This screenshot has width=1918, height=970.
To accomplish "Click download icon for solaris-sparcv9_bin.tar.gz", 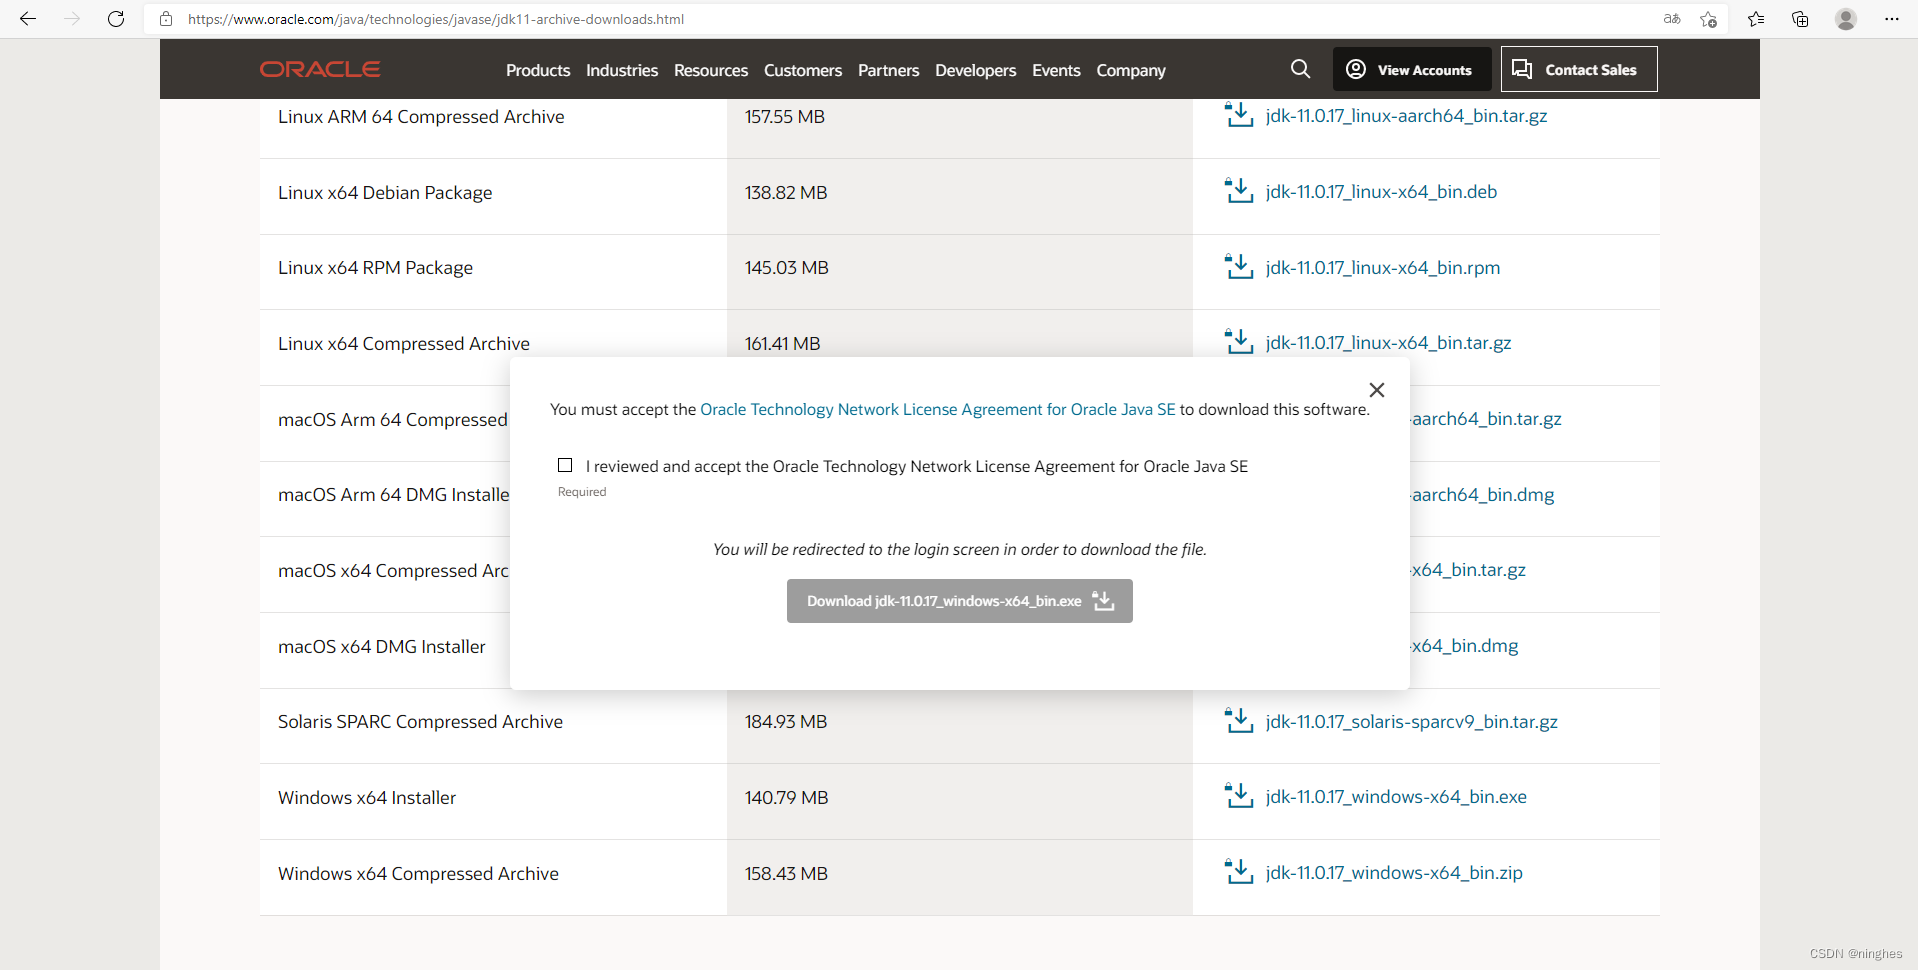I will pyautogui.click(x=1239, y=720).
